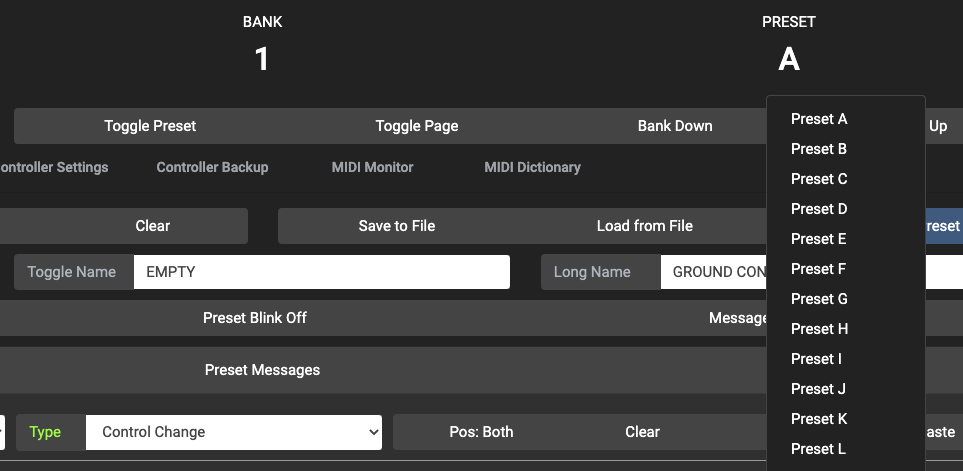This screenshot has height=471, width=963.
Task: Toggle the Pos: Both setting
Action: [481, 432]
